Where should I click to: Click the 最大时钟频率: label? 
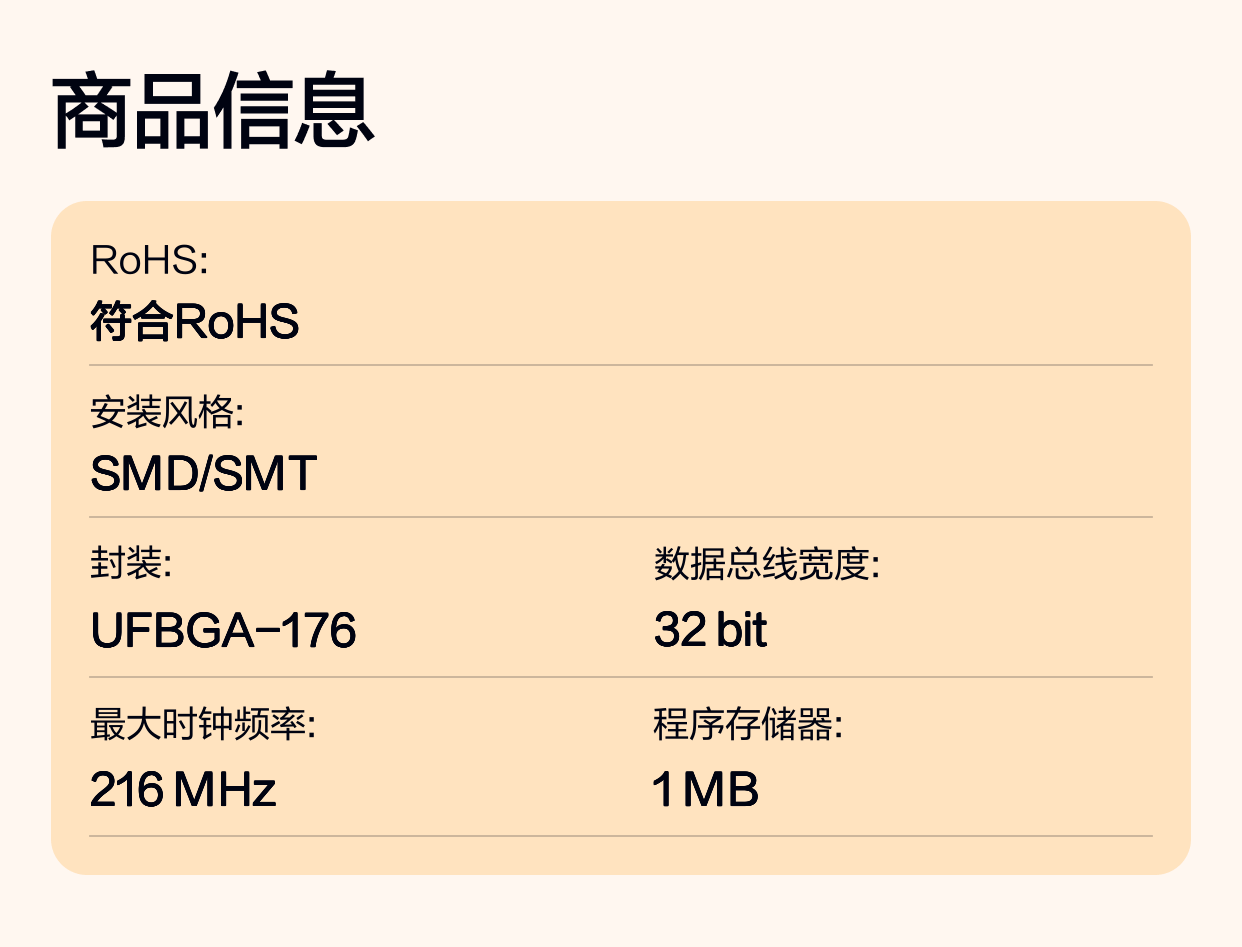click(x=203, y=724)
